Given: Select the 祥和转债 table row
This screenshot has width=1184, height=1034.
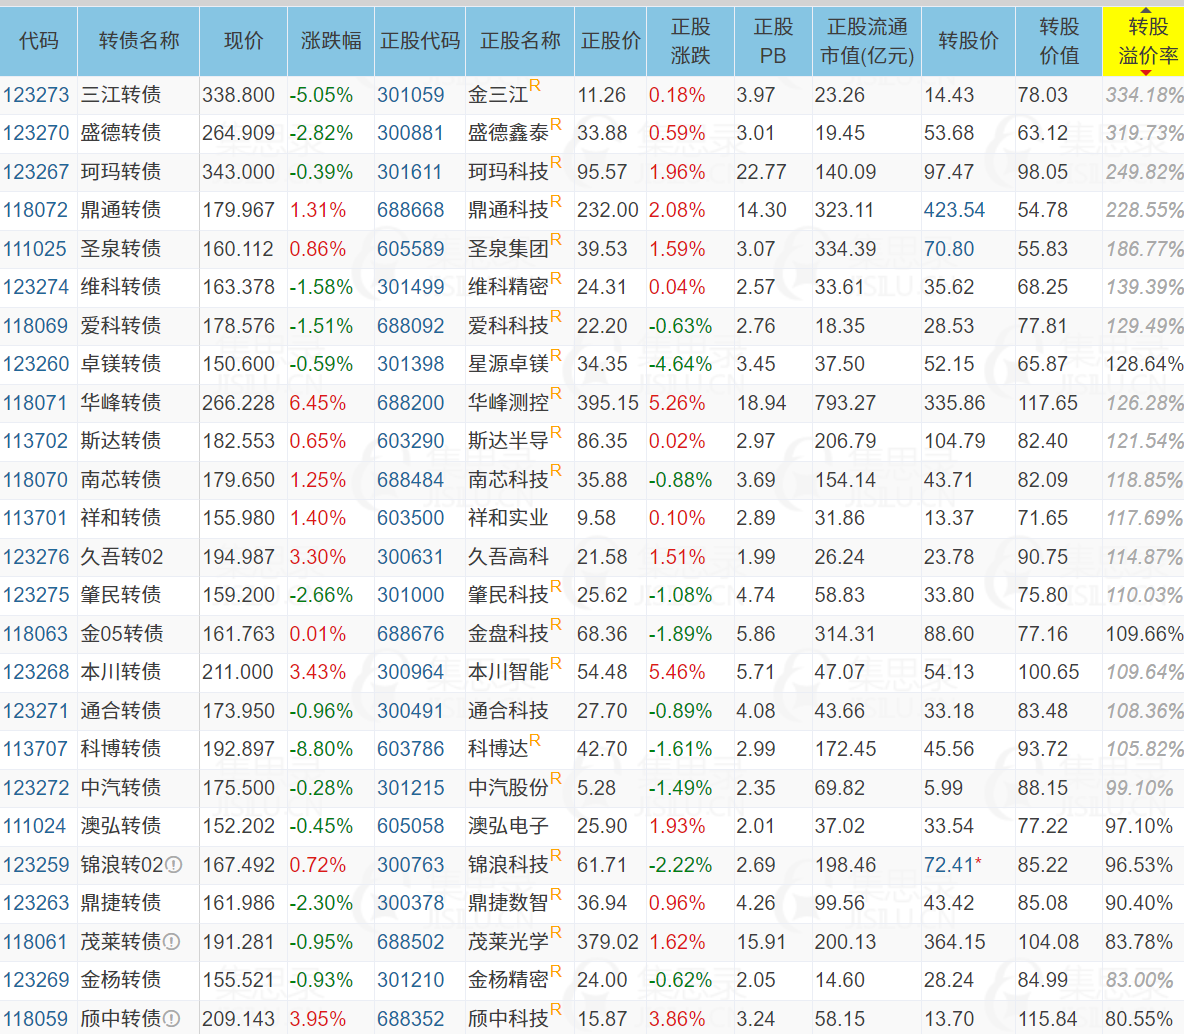Looking at the screenshot, I should [x=592, y=518].
